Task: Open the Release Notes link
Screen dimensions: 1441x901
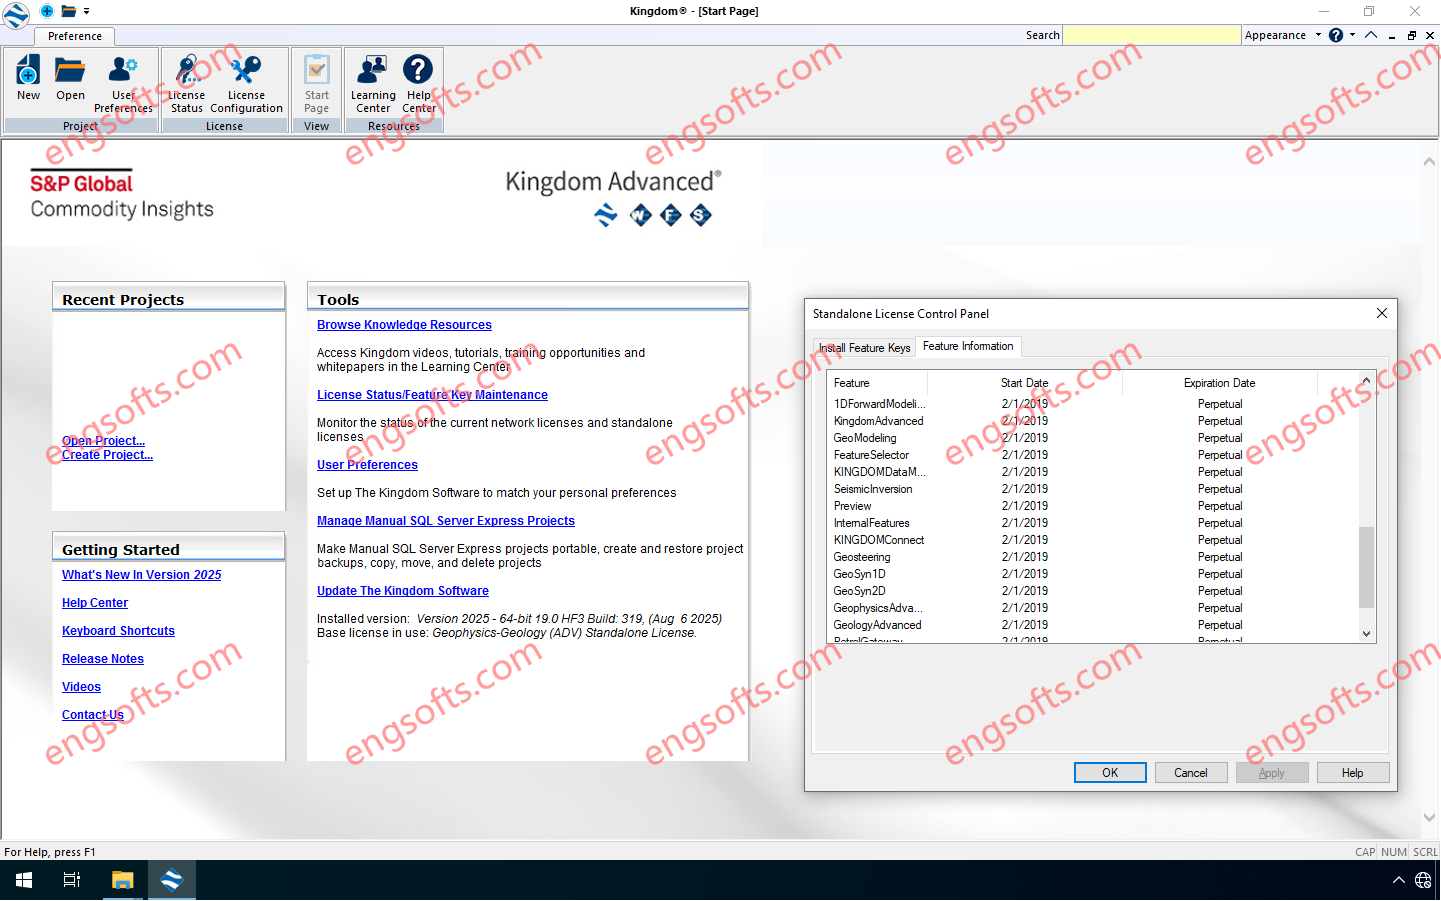Action: 103,659
